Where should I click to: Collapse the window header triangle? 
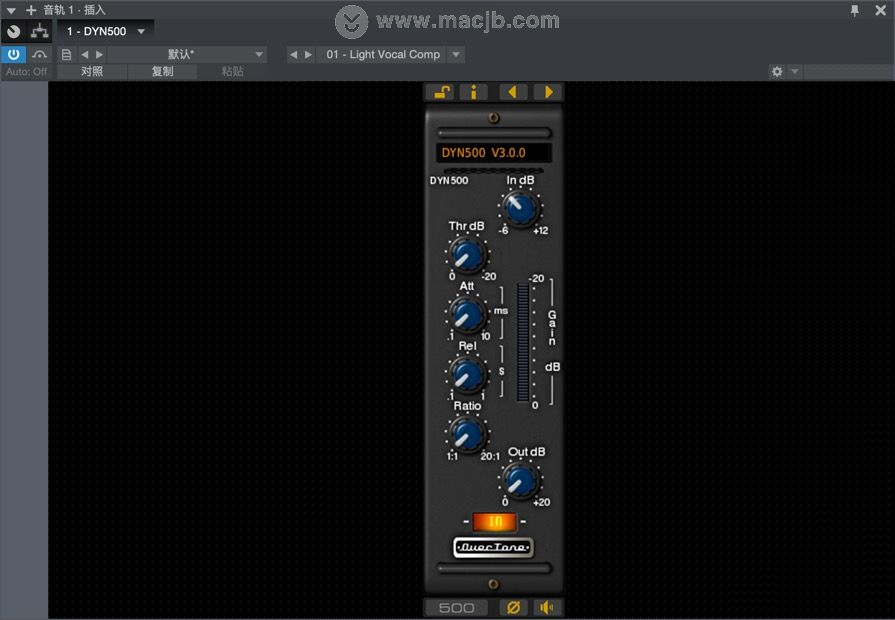point(11,10)
